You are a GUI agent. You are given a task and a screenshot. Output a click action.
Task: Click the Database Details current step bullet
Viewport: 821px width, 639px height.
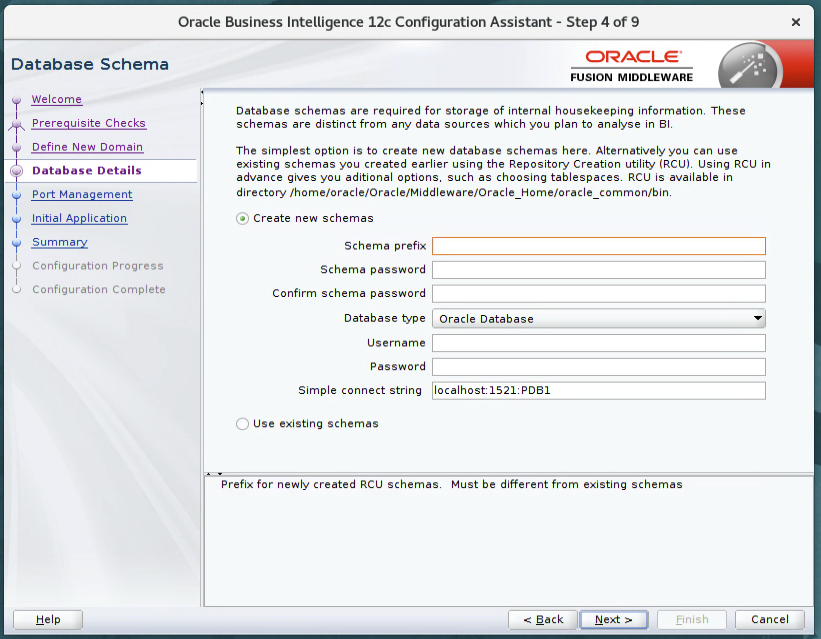pos(17,171)
